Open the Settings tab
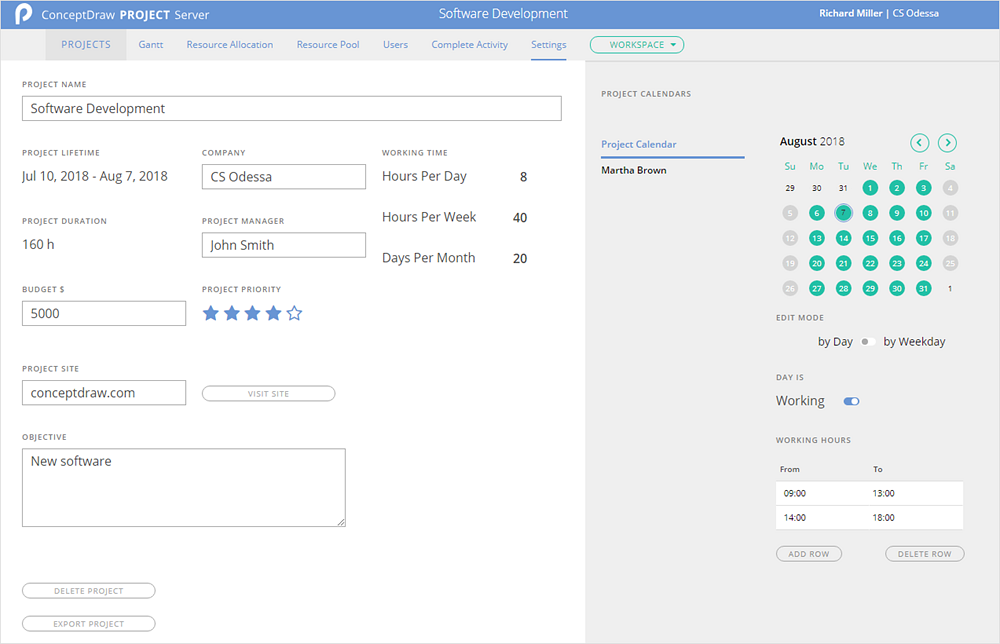The image size is (1000, 644). 548,45
